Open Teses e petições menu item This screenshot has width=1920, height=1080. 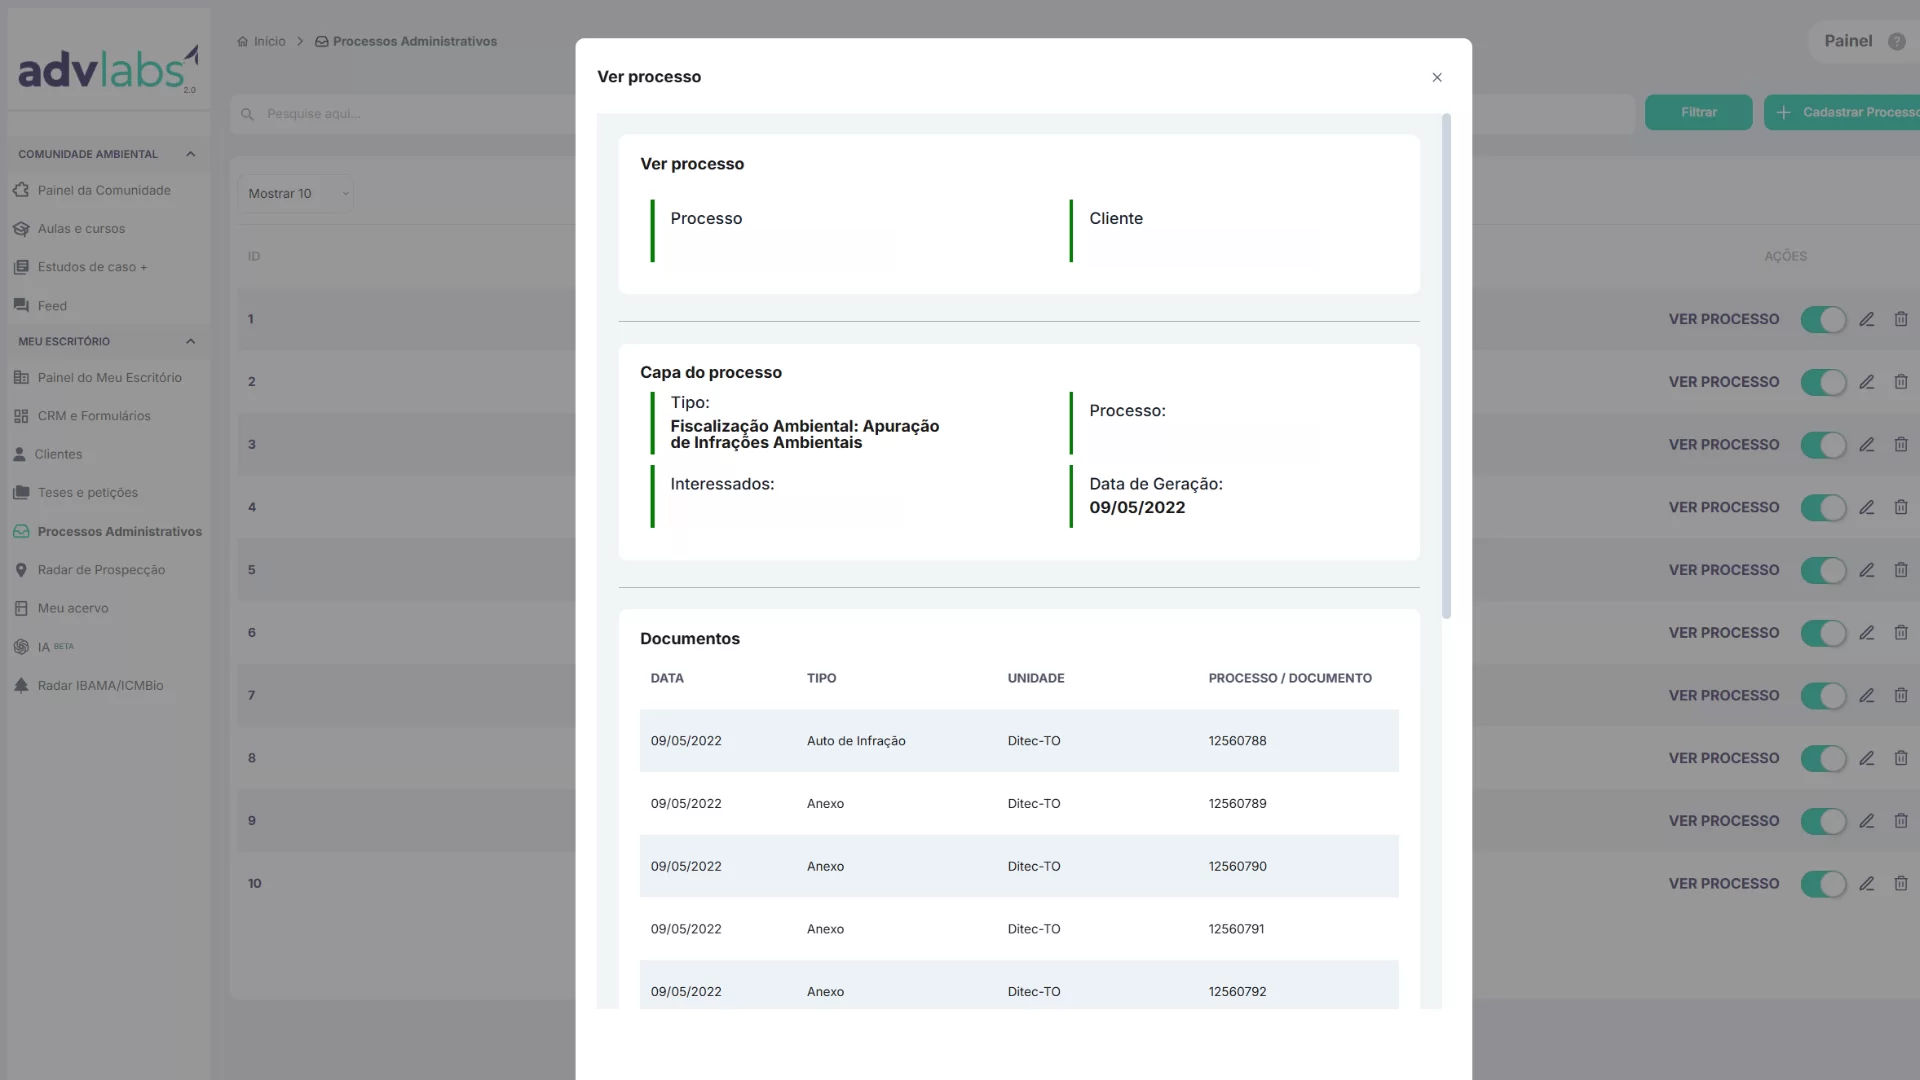click(x=87, y=492)
